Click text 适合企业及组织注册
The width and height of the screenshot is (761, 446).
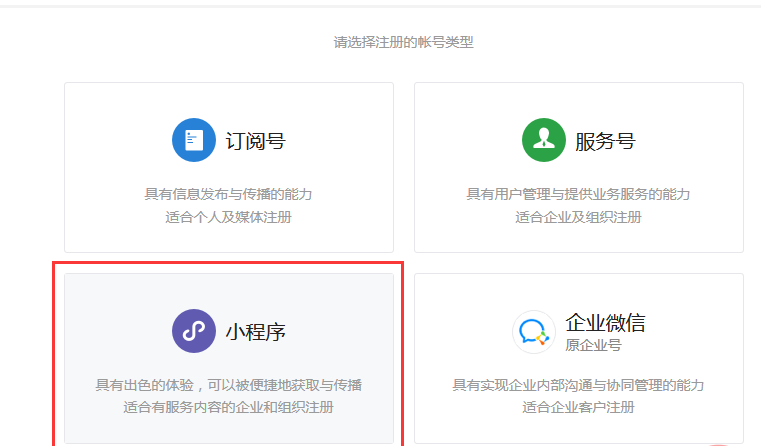tap(578, 217)
